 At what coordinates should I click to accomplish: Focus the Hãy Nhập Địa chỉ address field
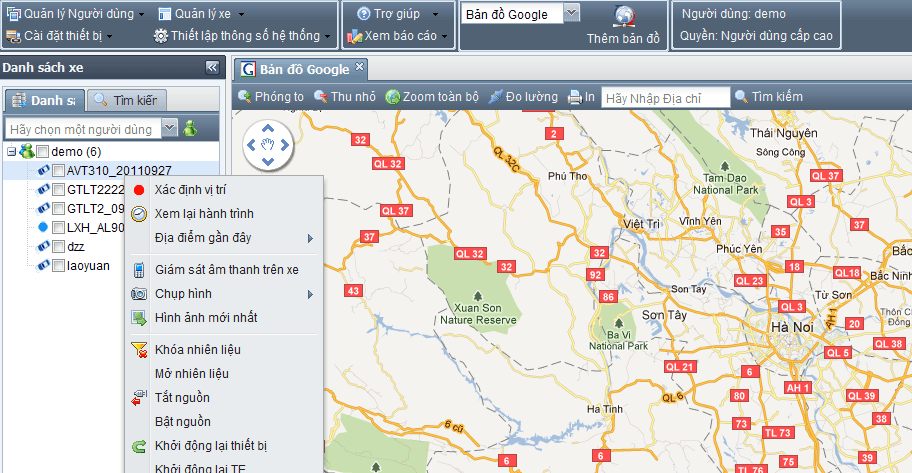coord(665,98)
